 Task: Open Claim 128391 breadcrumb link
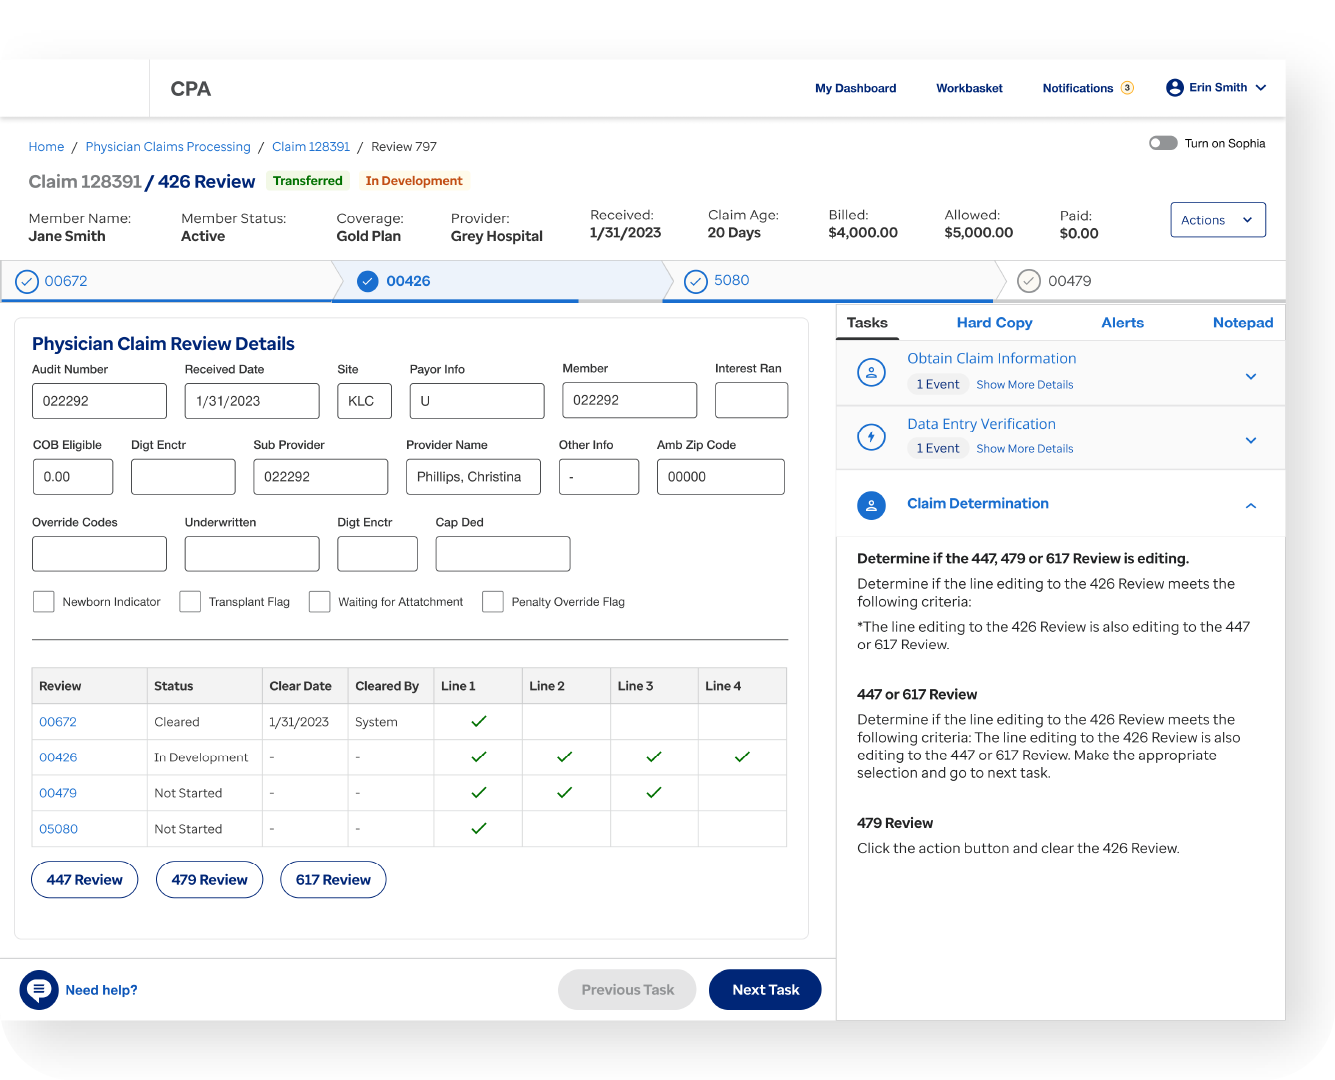[311, 147]
